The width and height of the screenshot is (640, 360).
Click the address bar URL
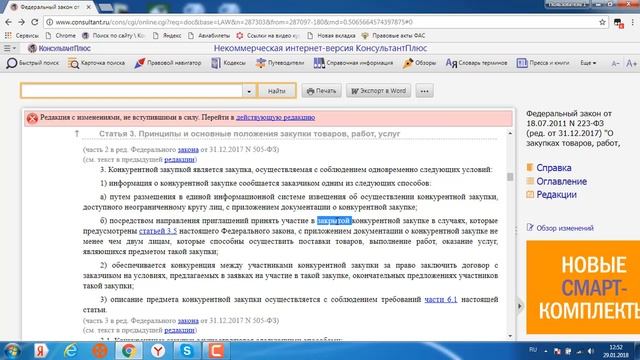coord(234,22)
